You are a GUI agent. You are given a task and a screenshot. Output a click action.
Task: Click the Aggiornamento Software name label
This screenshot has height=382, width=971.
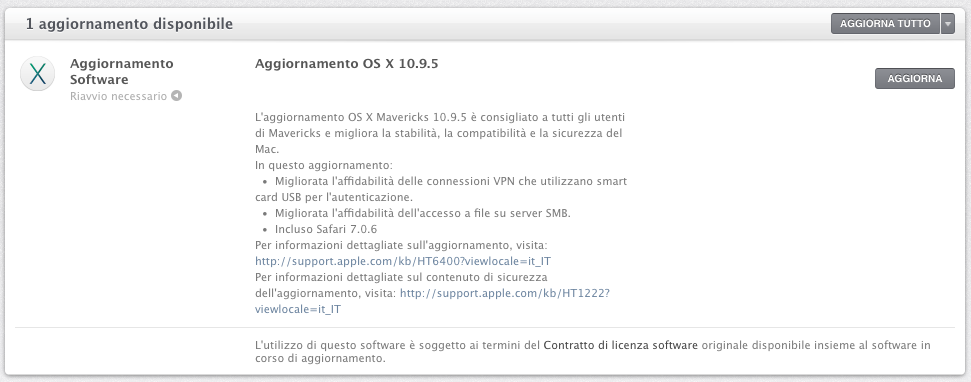click(x=121, y=71)
